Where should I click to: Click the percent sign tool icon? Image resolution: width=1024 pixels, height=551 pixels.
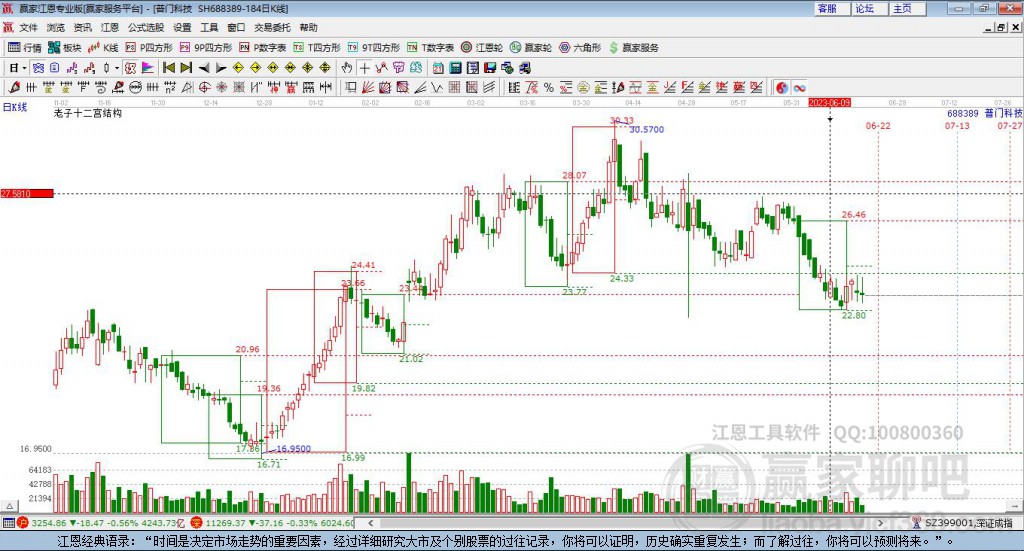click(549, 87)
